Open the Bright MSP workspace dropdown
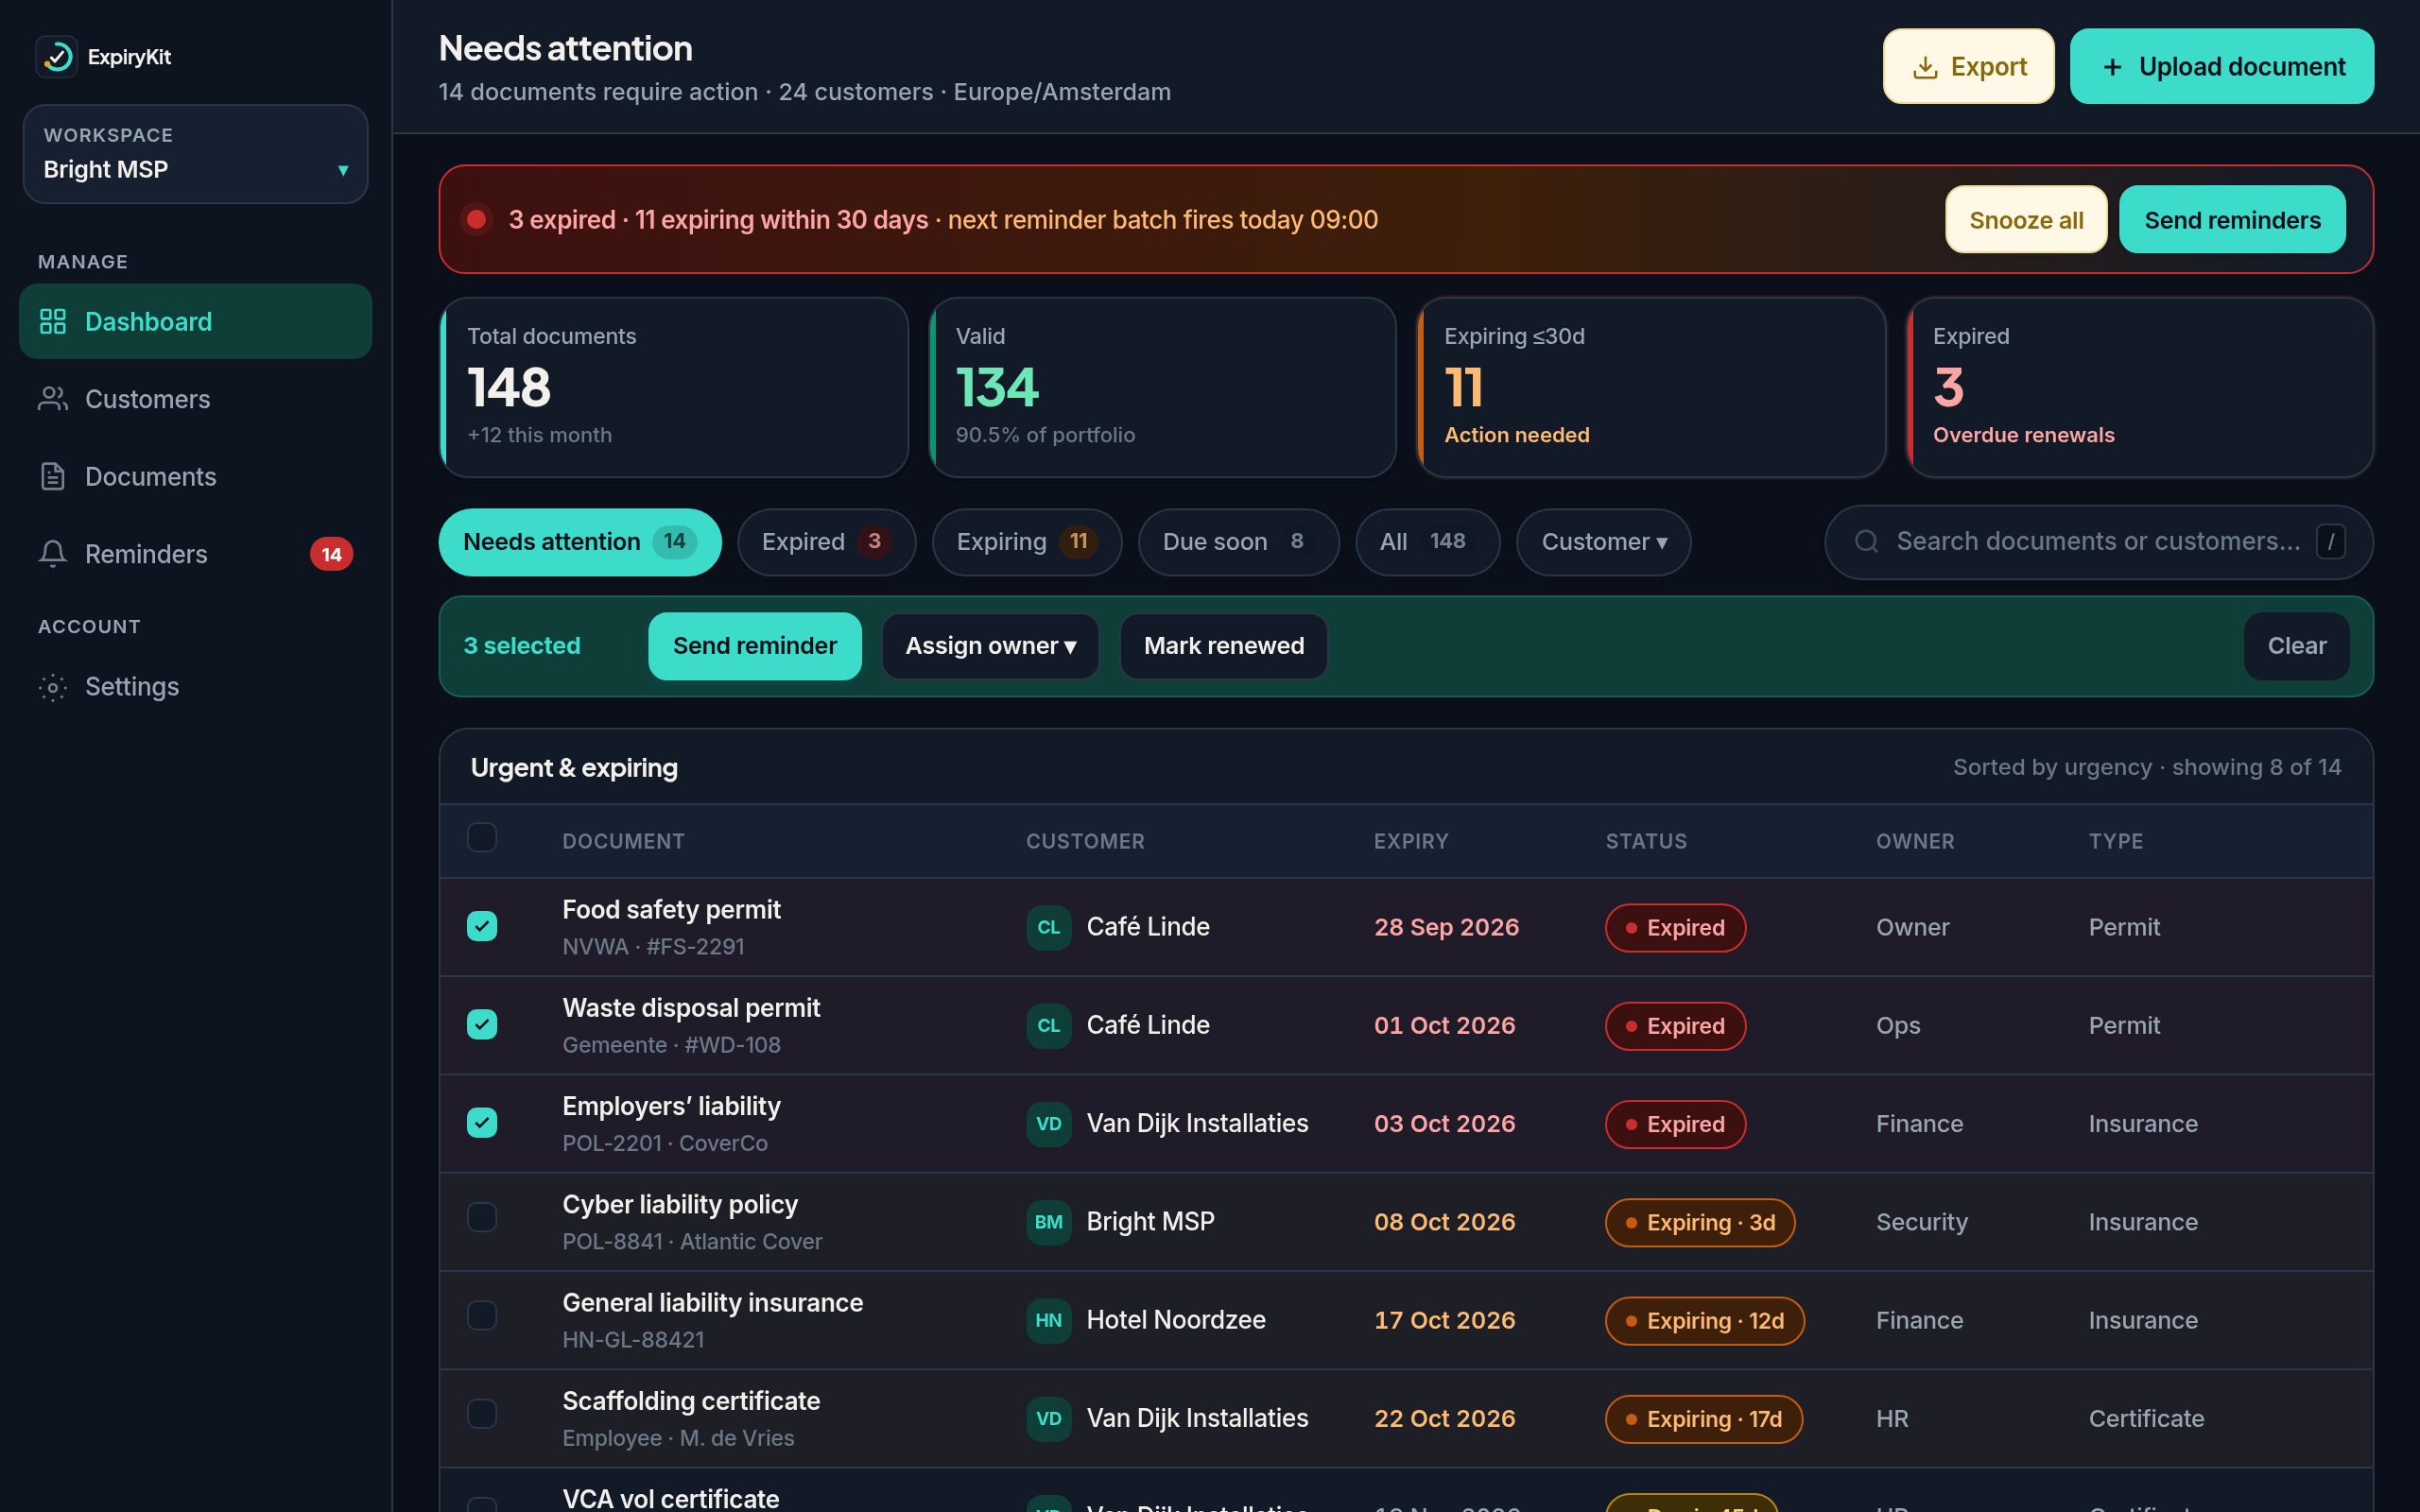This screenshot has height=1512, width=2420. coord(196,154)
